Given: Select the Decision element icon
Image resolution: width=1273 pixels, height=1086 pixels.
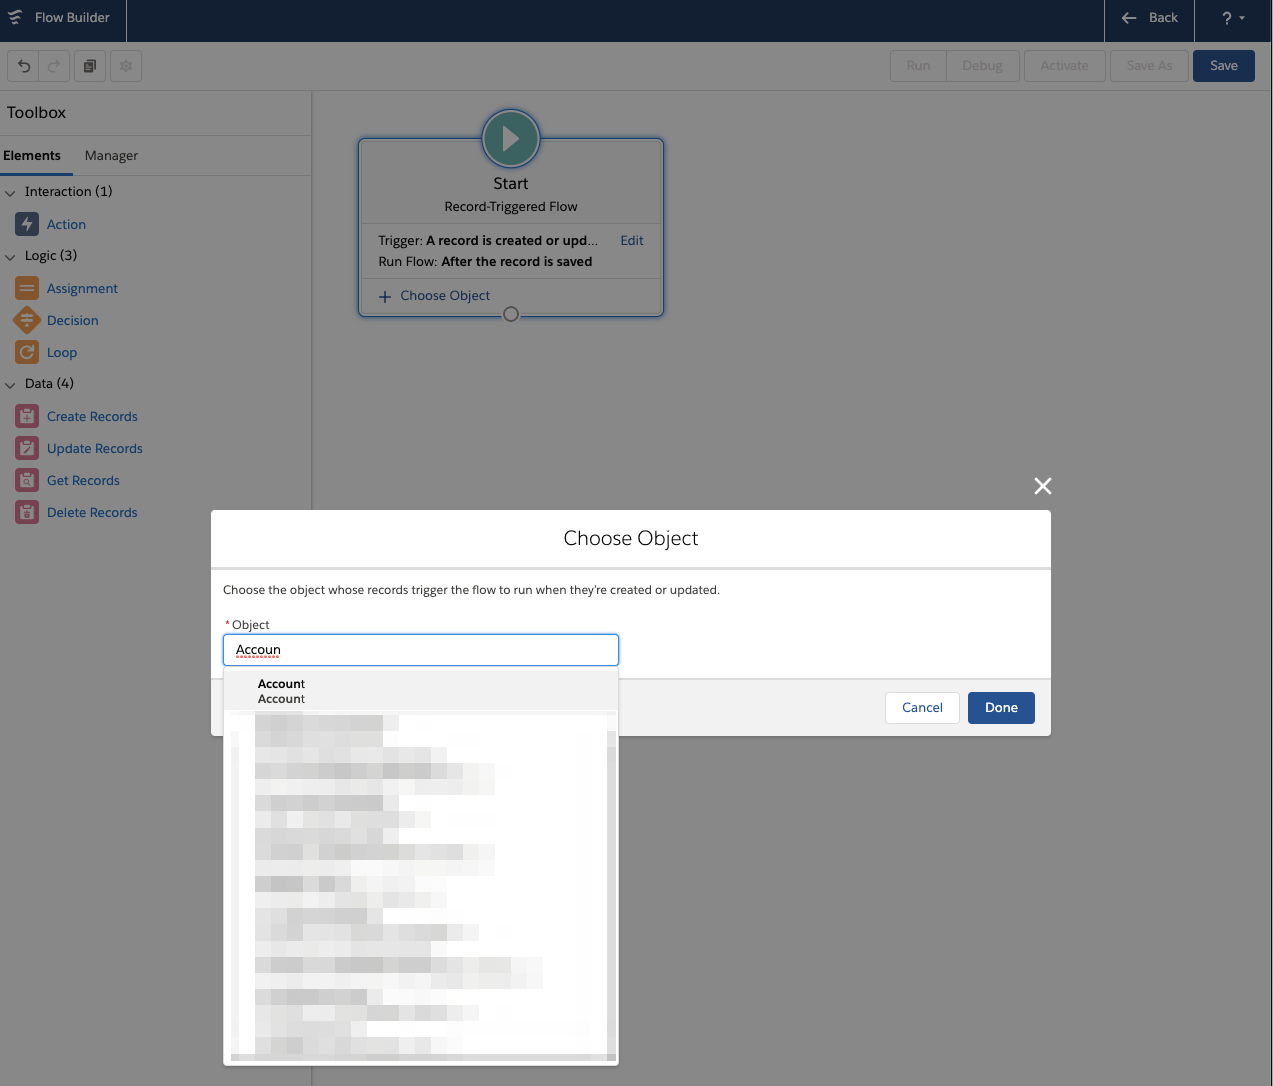Looking at the screenshot, I should [x=27, y=320].
